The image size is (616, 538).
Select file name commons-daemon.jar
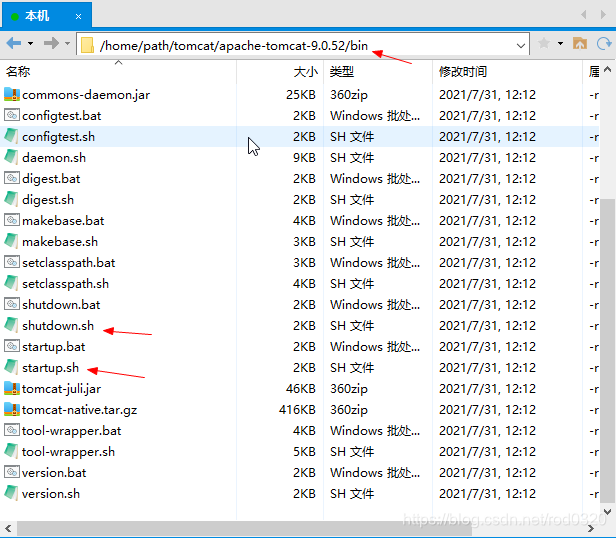tap(86, 95)
